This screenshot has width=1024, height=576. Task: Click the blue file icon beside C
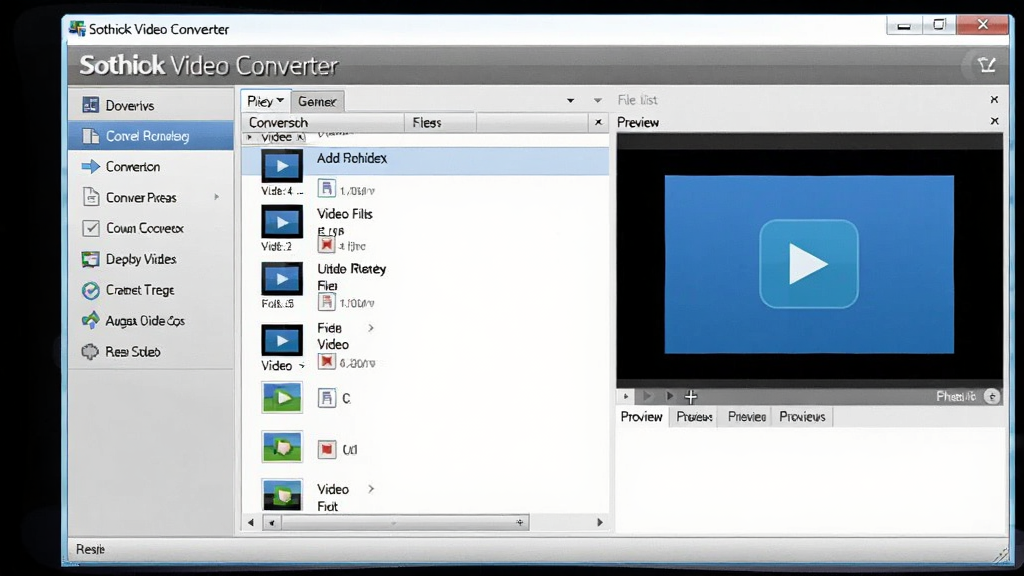[x=327, y=398]
